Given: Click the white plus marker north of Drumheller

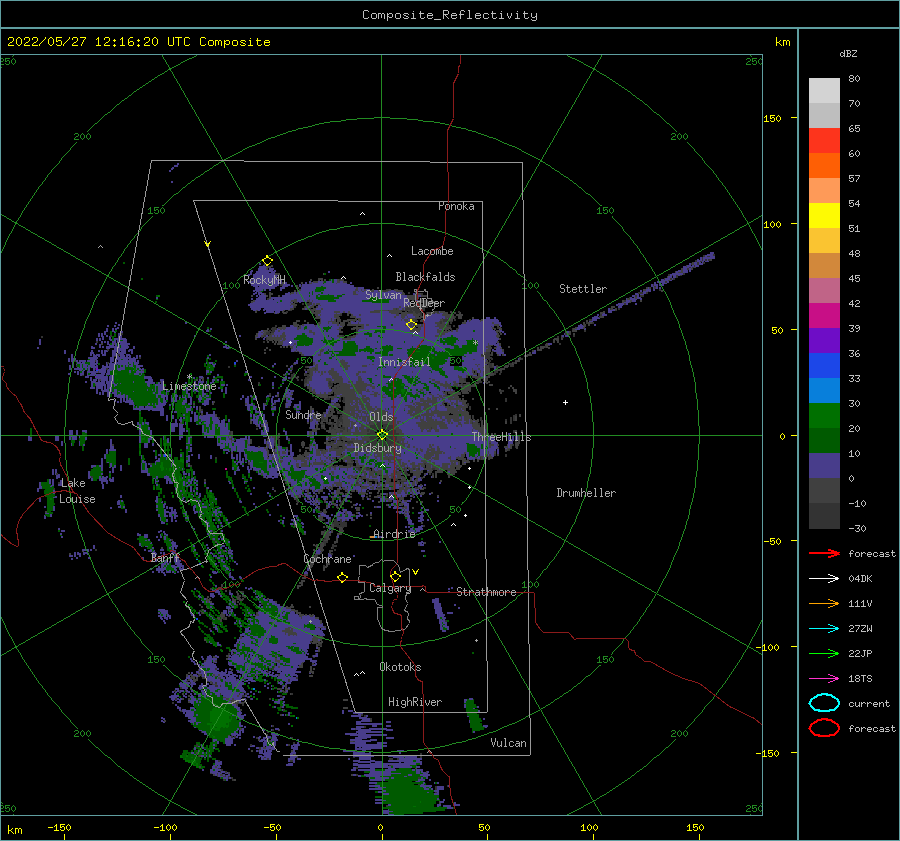Looking at the screenshot, I should pyautogui.click(x=565, y=402).
